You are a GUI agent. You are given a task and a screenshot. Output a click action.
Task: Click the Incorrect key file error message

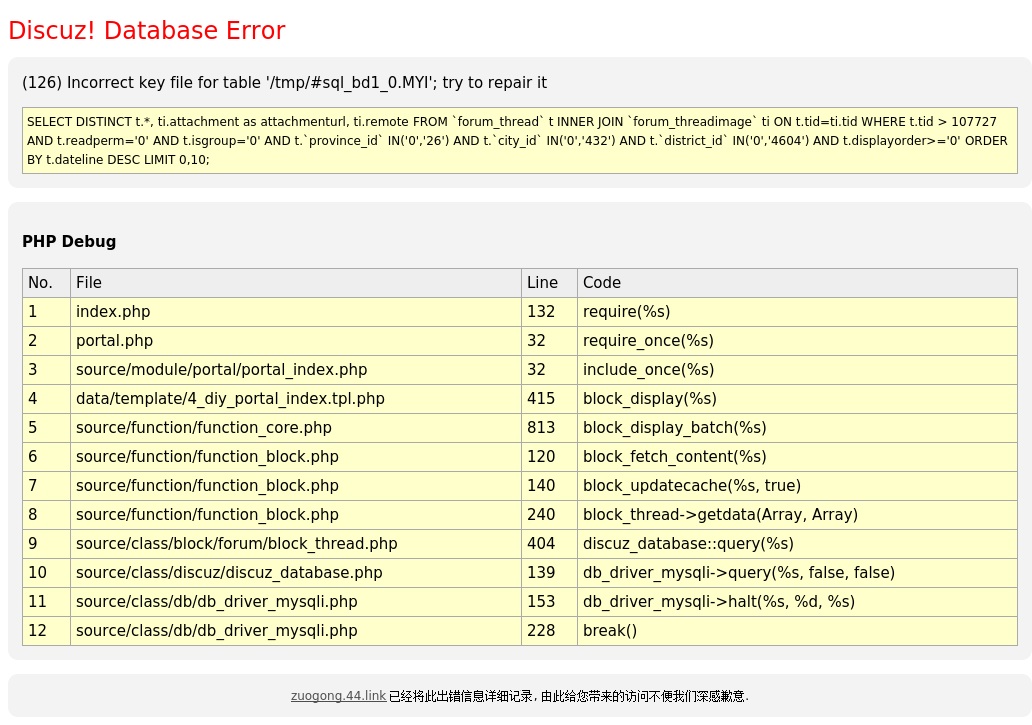click(x=284, y=83)
